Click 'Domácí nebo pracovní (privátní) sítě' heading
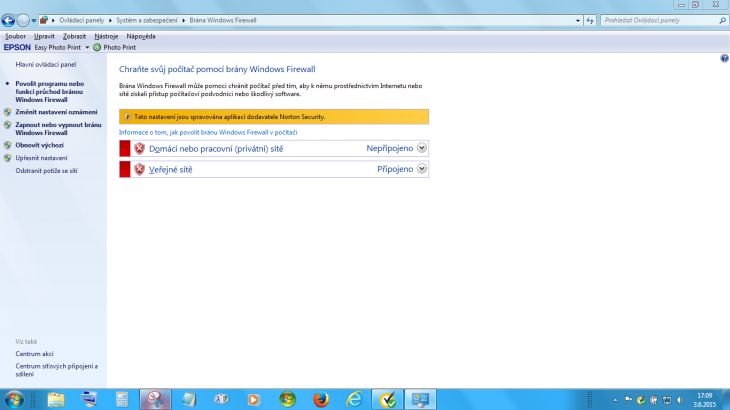 (x=216, y=149)
